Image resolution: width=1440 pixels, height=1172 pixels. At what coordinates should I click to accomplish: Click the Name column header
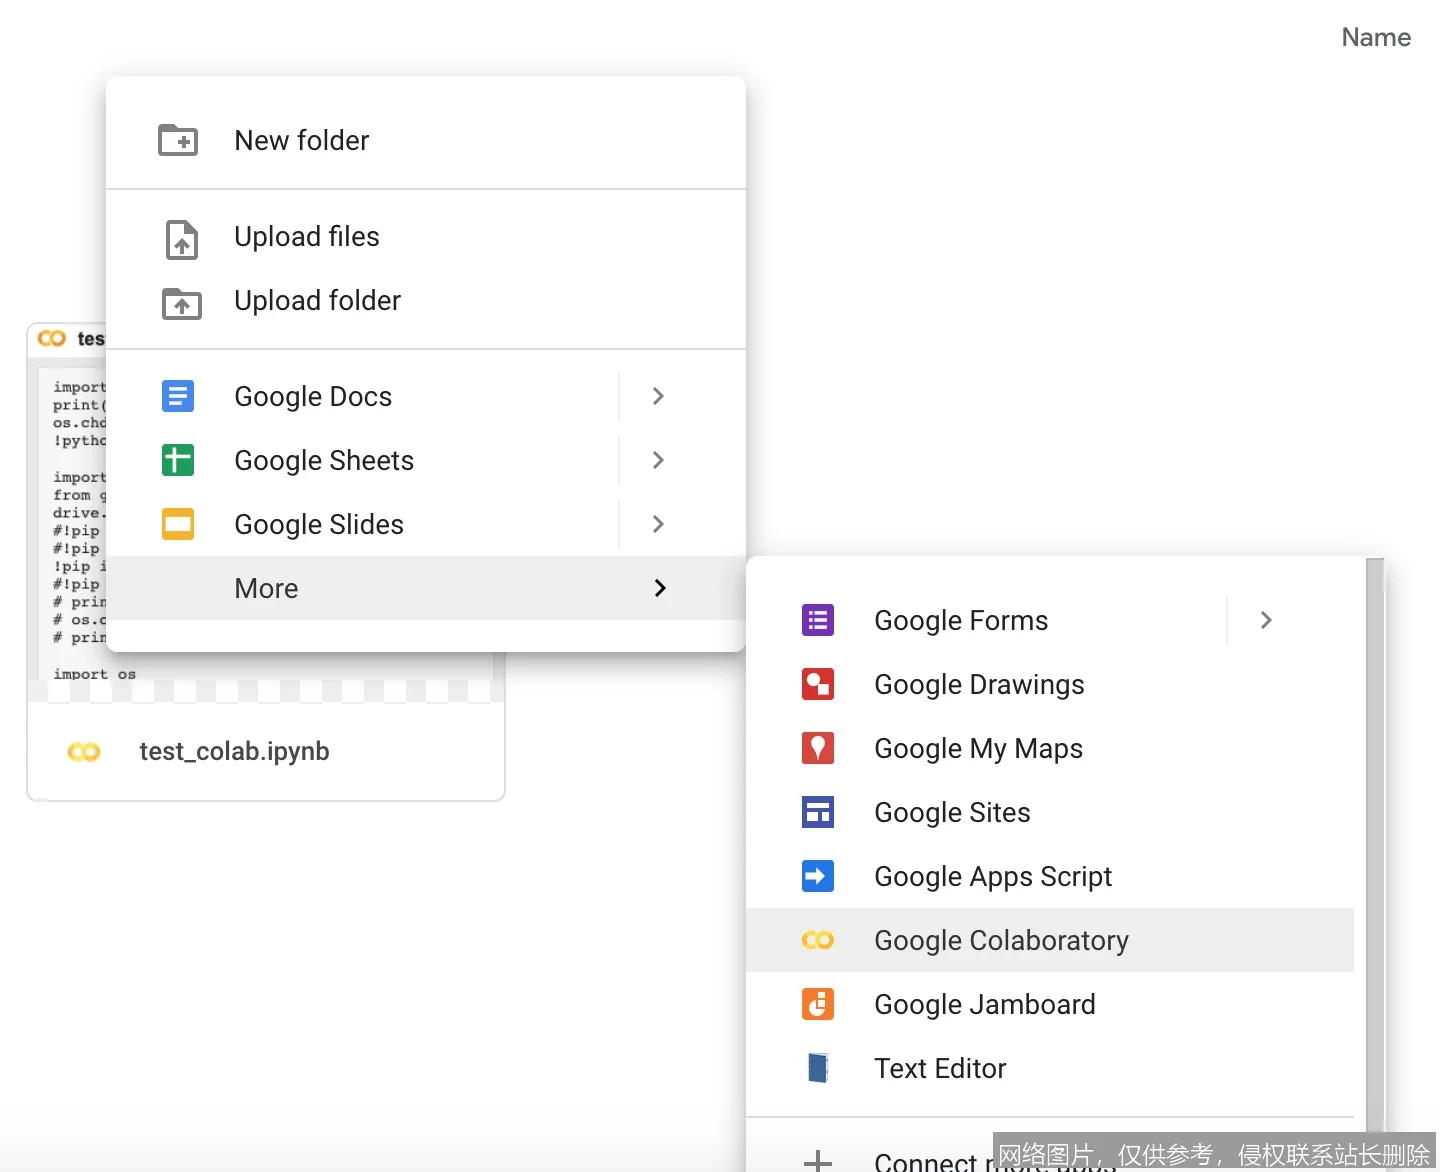coord(1375,38)
